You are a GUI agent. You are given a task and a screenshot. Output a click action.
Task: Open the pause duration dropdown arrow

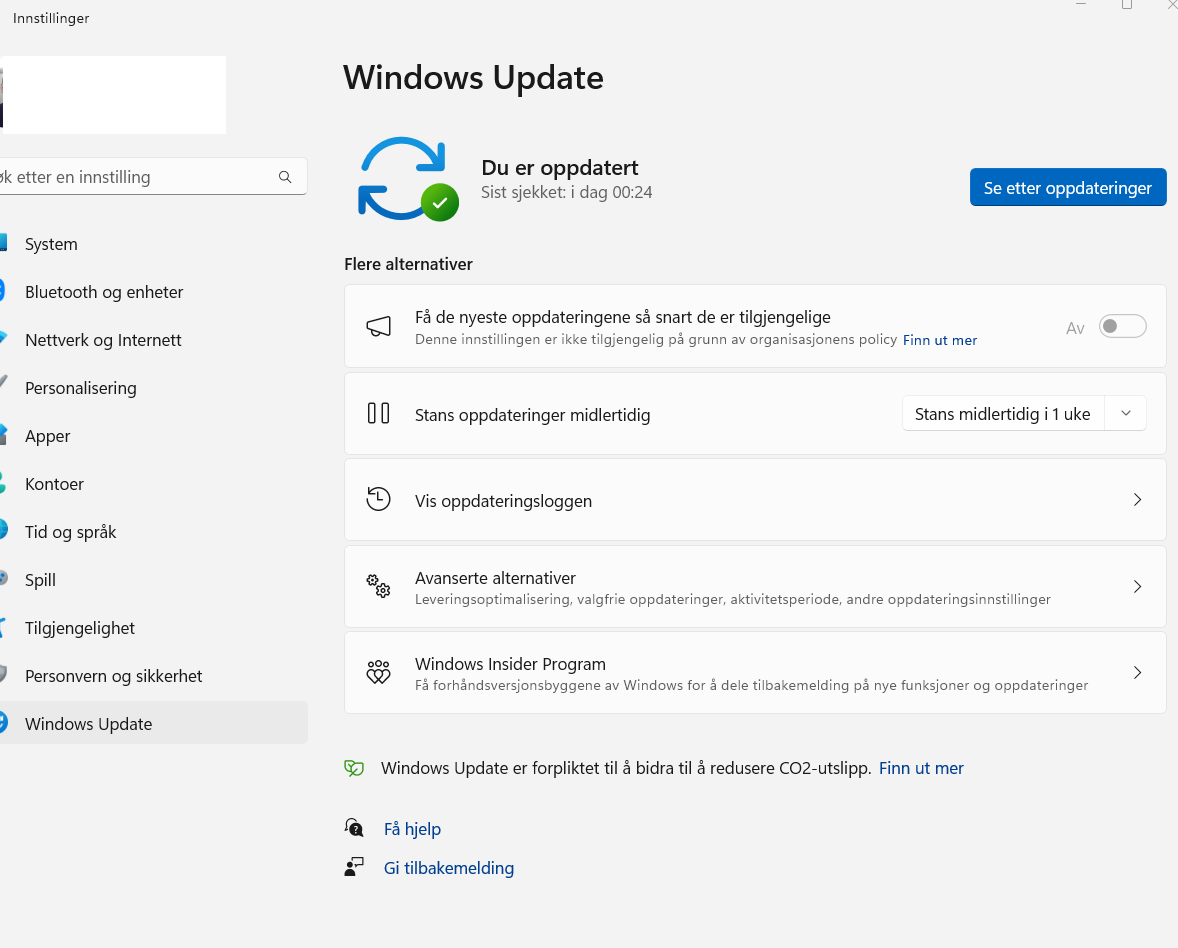1126,414
